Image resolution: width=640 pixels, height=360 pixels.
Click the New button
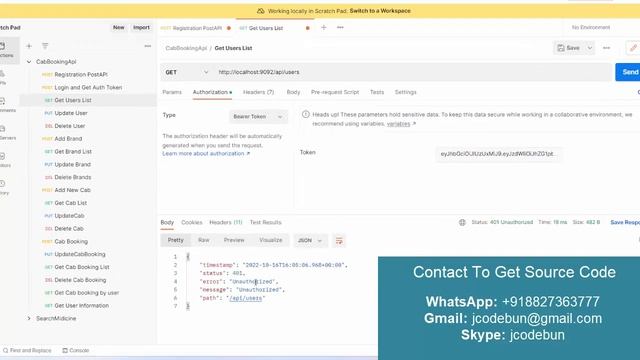coord(119,27)
